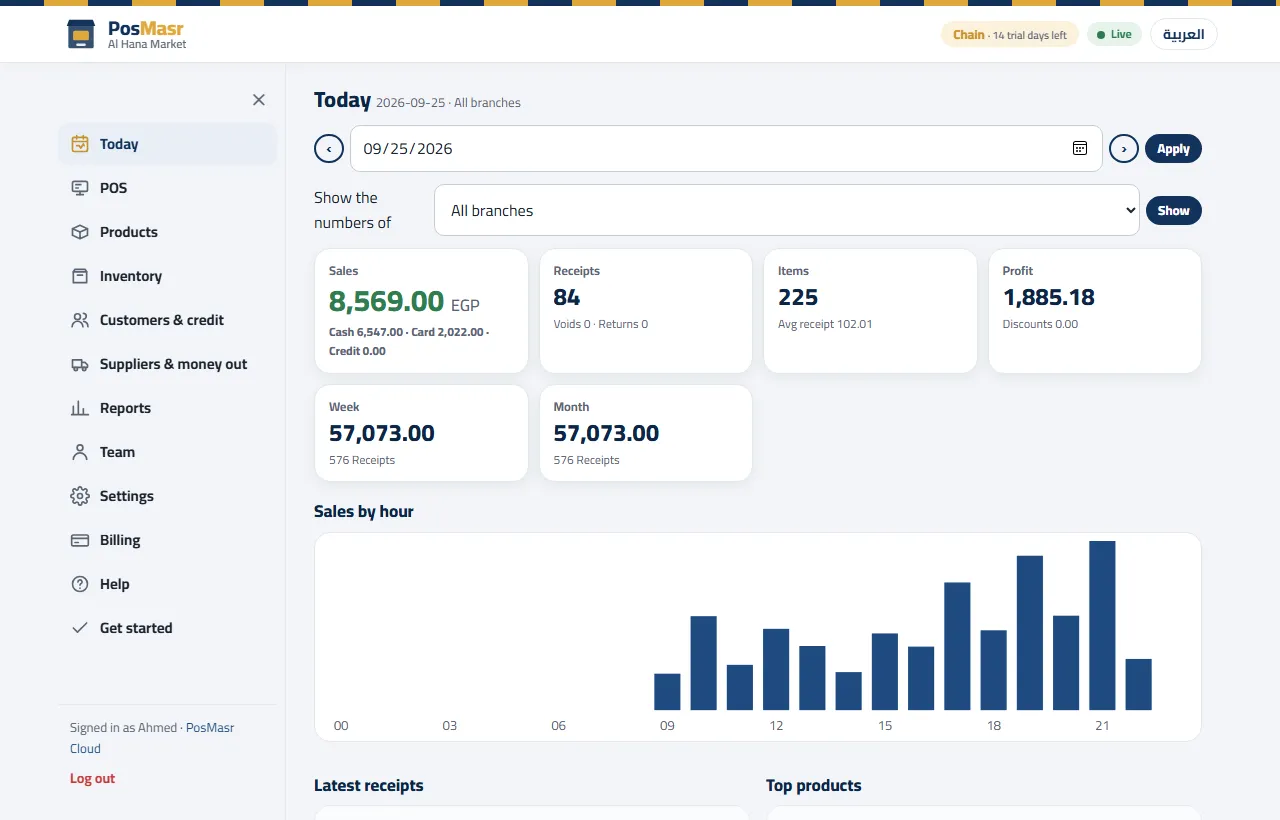Click the Top products heading
The width and height of the screenshot is (1280, 820).
pos(813,785)
